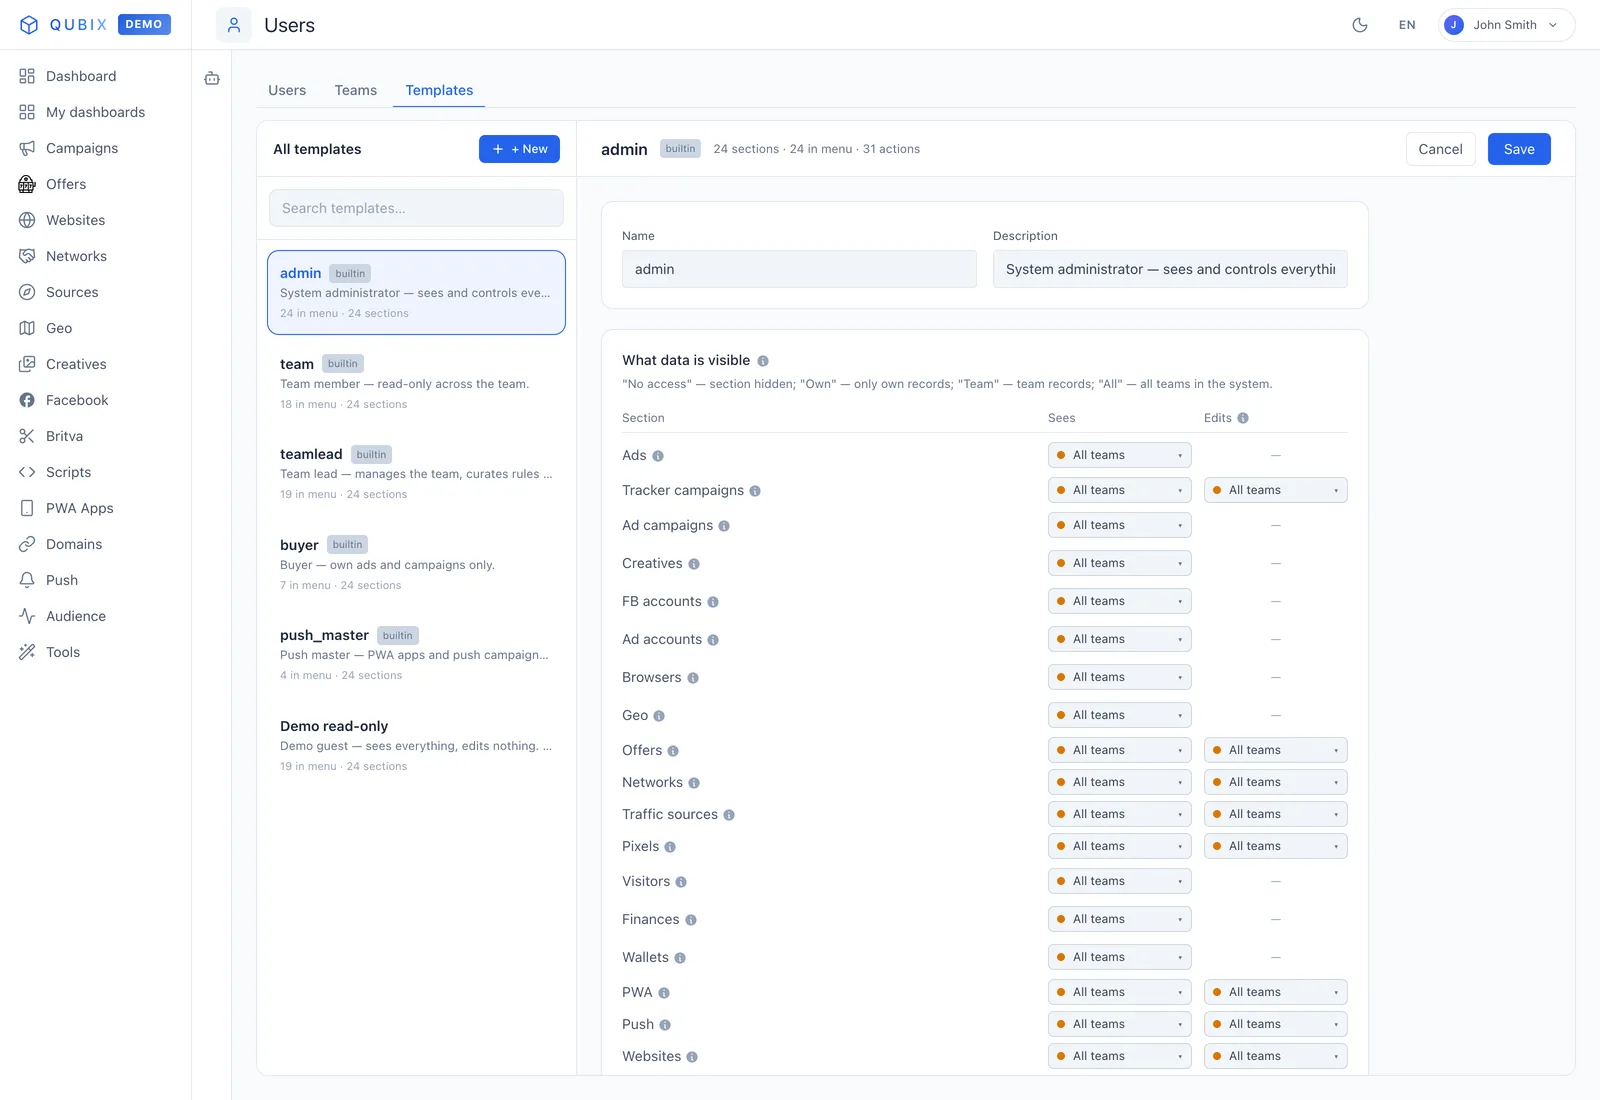Click the Name input field
This screenshot has width=1600, height=1100.
(x=799, y=269)
